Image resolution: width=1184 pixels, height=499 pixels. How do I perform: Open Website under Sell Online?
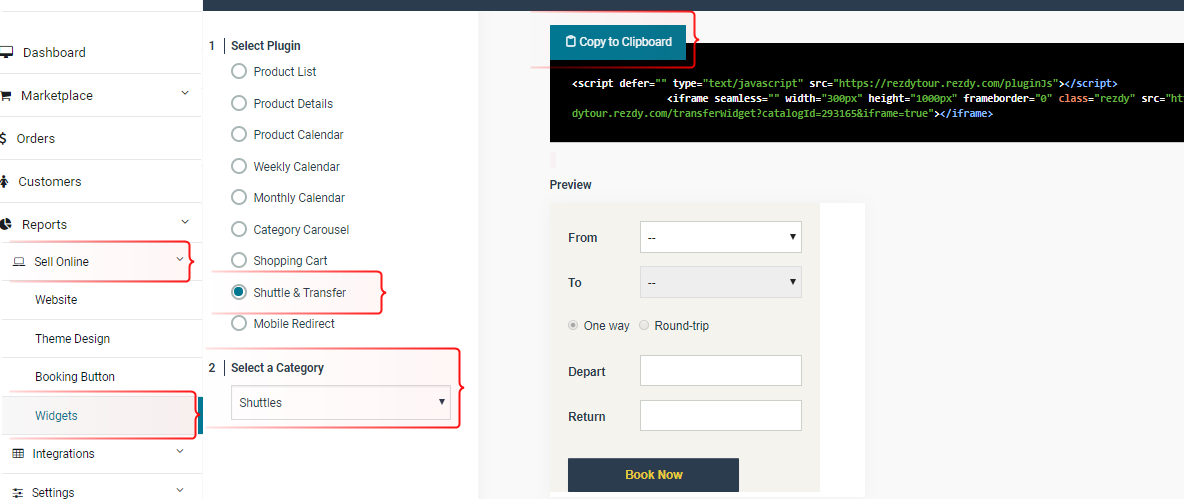coord(56,300)
